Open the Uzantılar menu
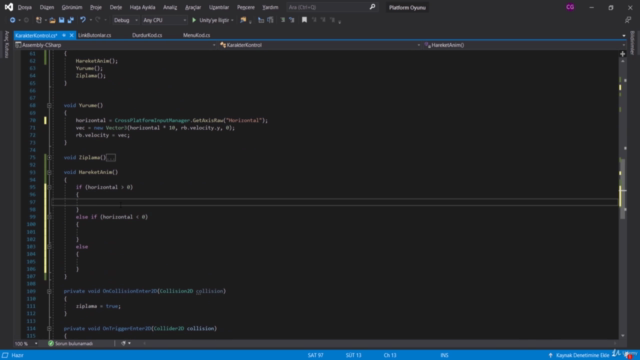This screenshot has width=640, height=360. [x=219, y=7]
